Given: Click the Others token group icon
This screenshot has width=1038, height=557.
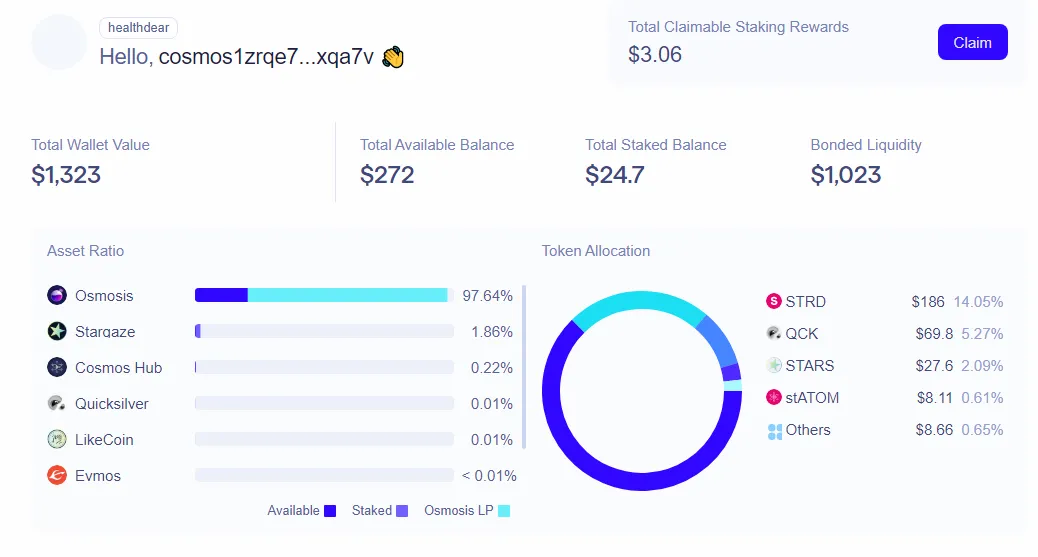Looking at the screenshot, I should (774, 431).
